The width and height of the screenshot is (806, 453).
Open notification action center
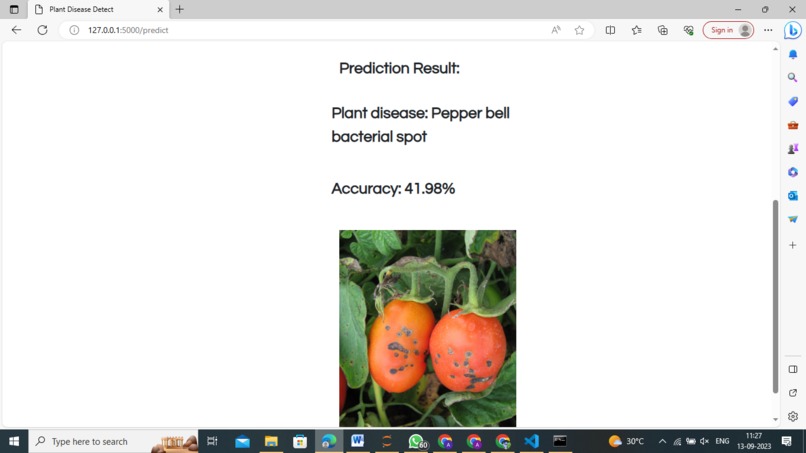(x=786, y=441)
